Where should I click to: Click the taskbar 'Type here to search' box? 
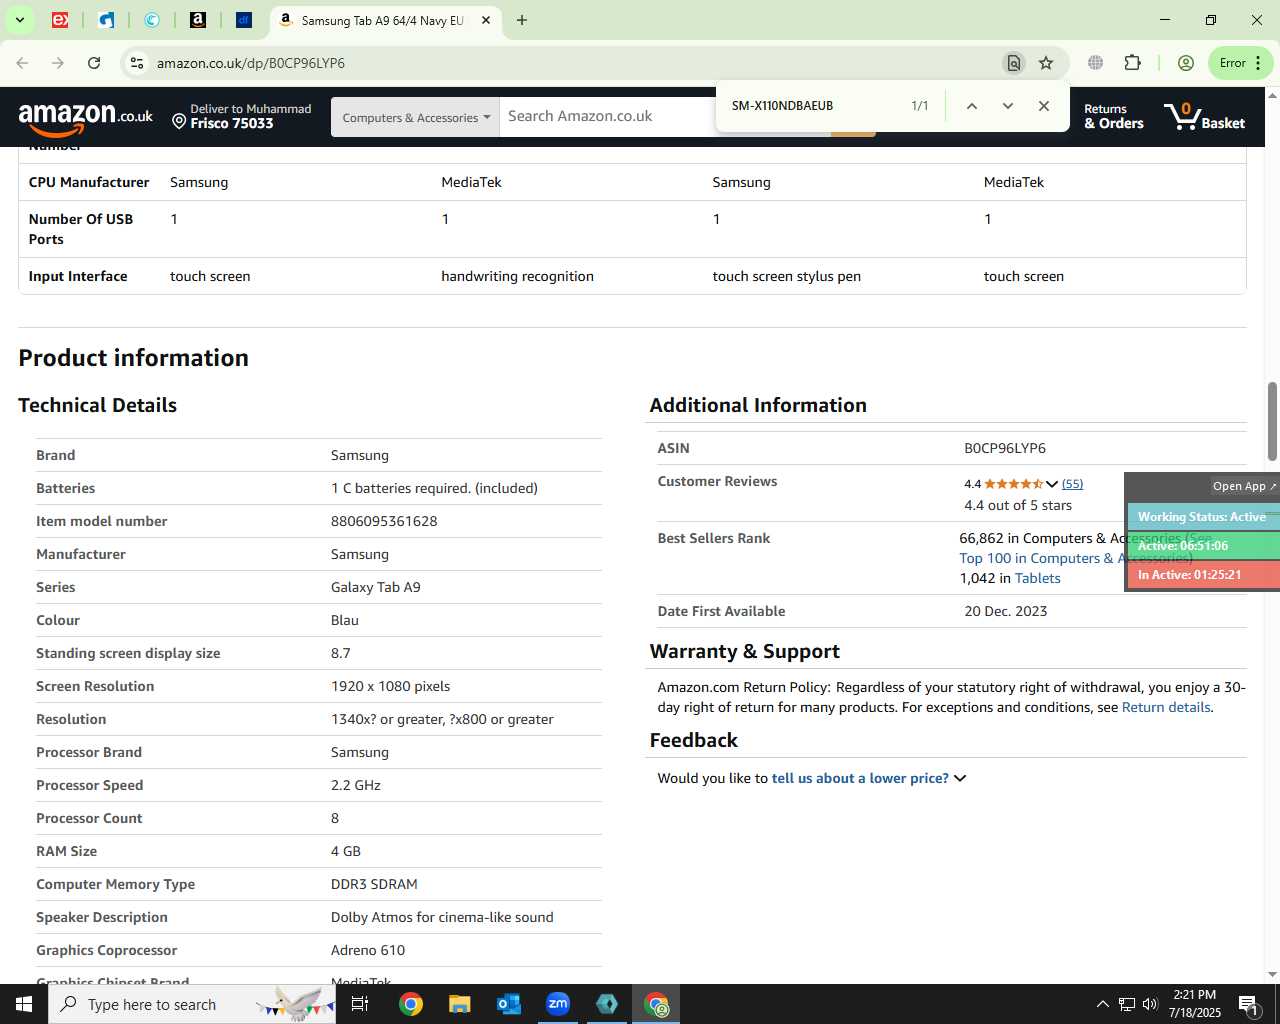pyautogui.click(x=192, y=1004)
